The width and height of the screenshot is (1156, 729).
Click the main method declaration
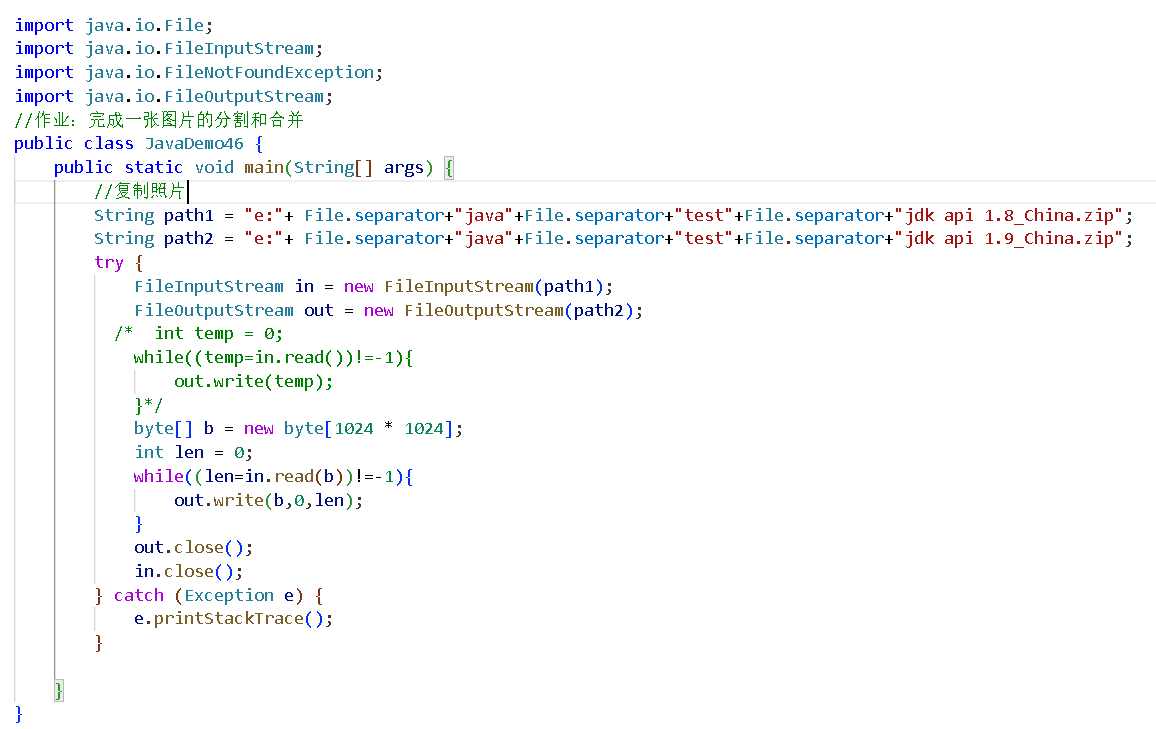point(254,168)
